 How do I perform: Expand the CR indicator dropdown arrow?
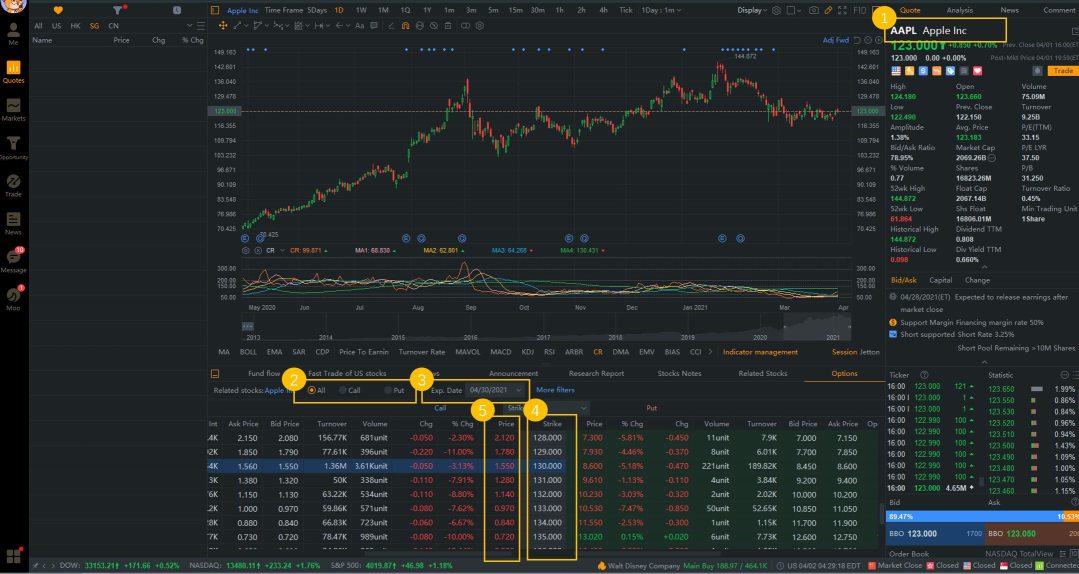(283, 251)
